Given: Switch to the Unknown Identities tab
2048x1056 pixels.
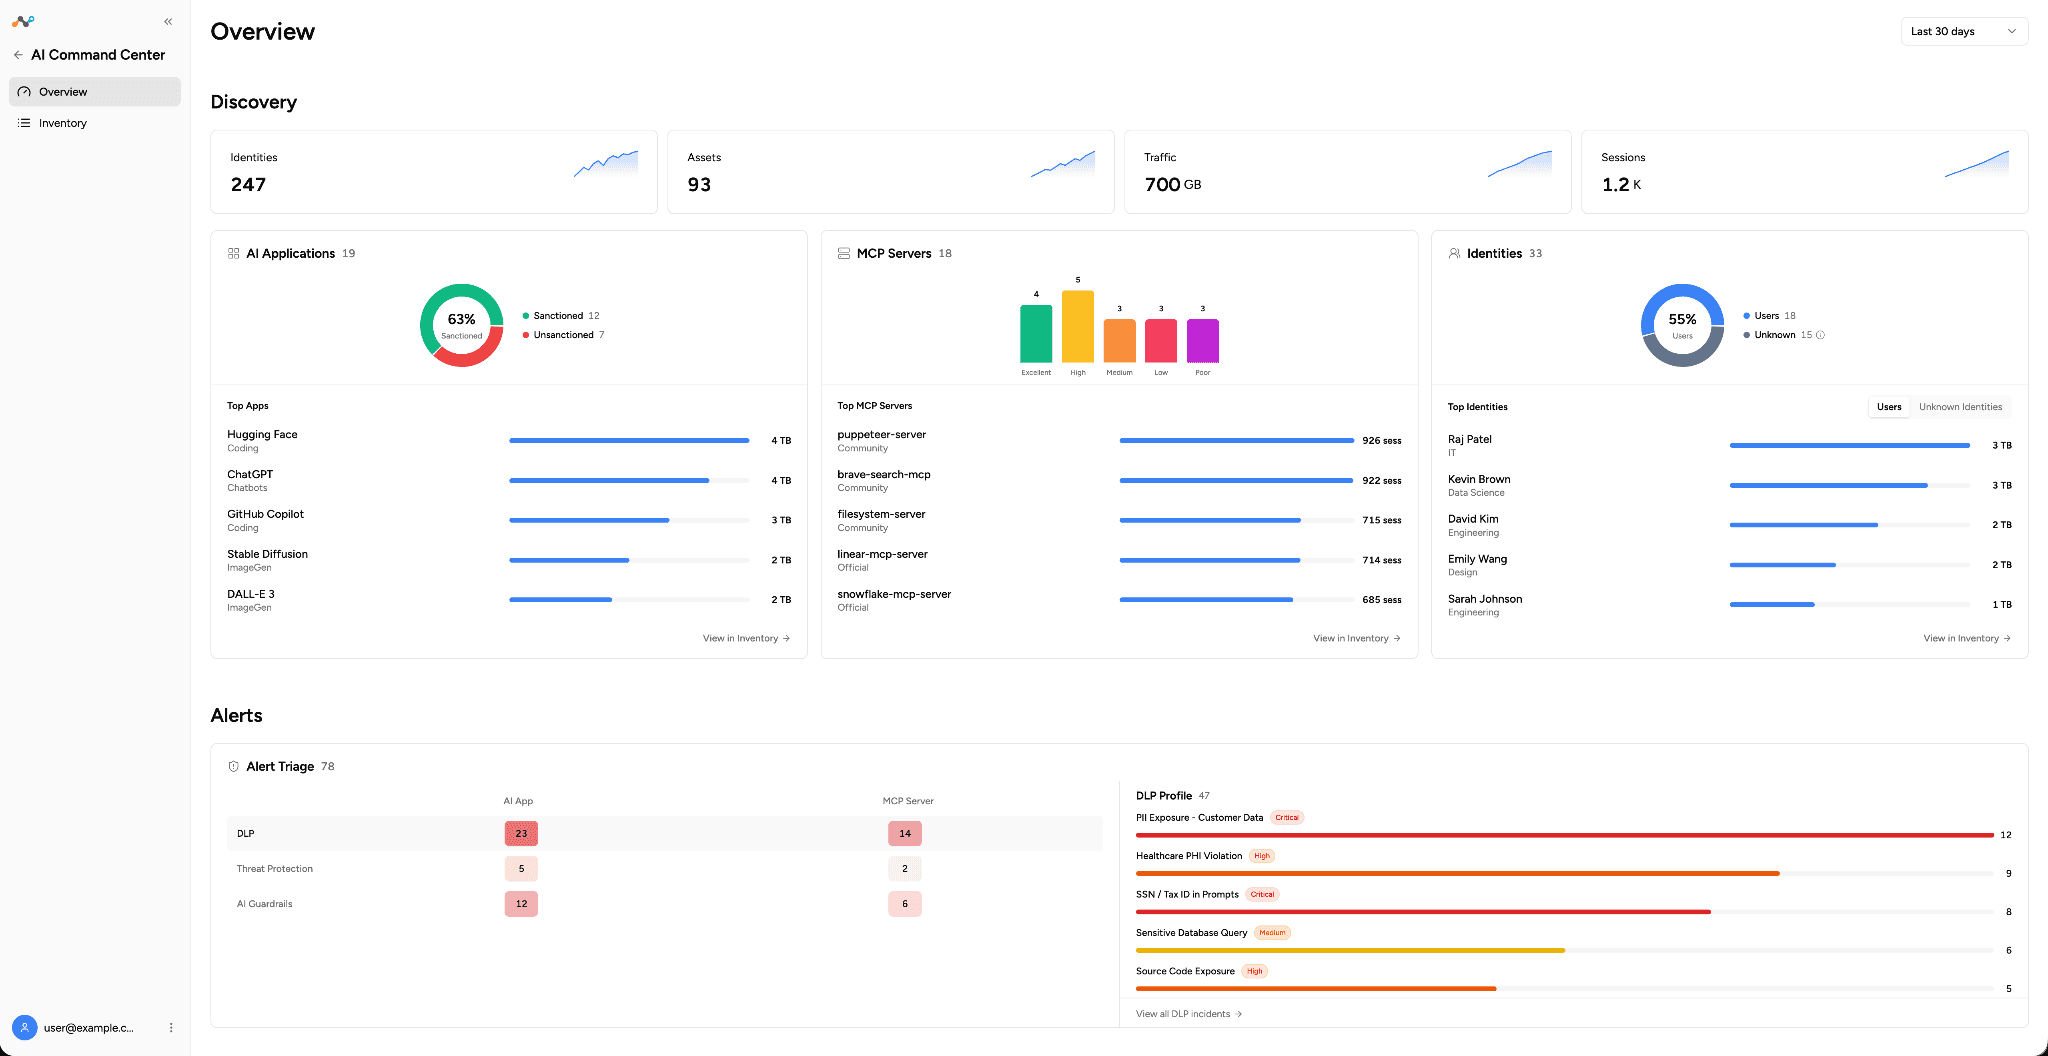Looking at the screenshot, I should pos(1960,407).
